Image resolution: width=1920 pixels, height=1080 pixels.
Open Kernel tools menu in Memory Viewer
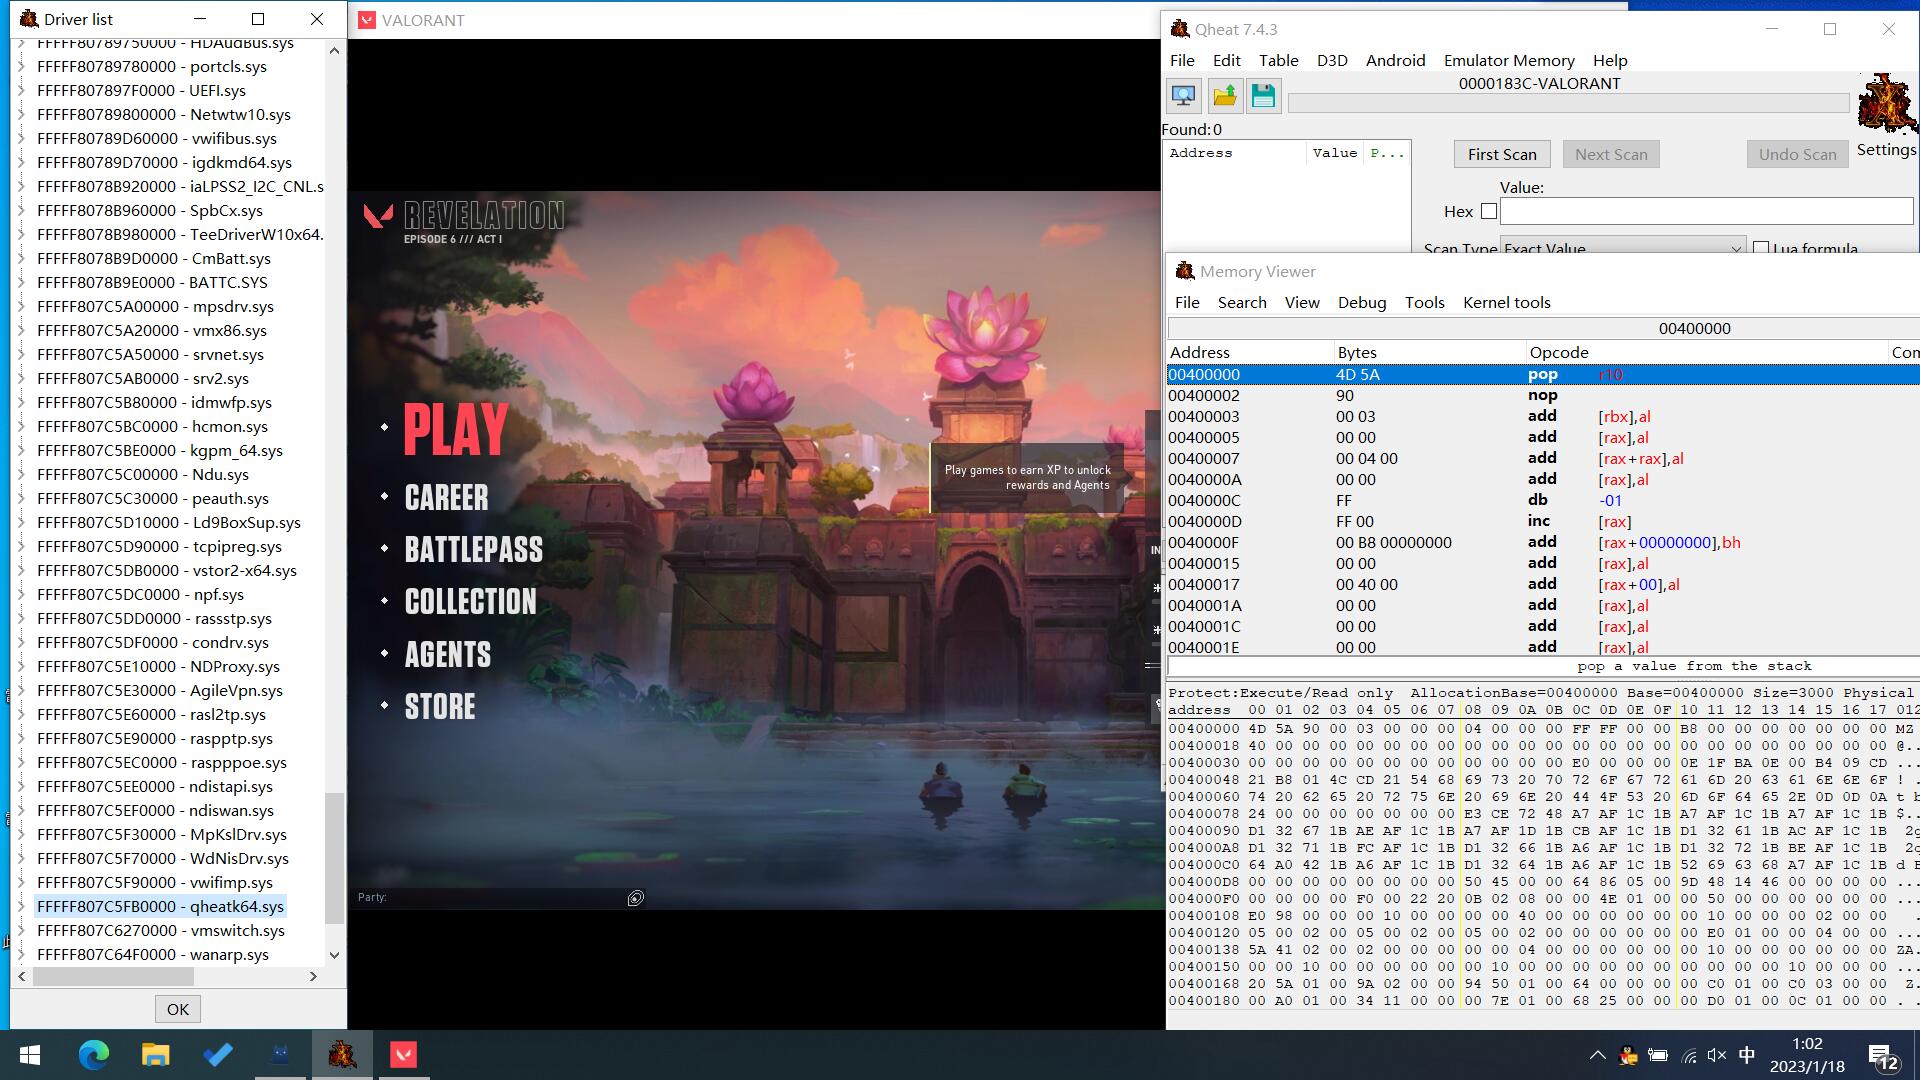click(x=1506, y=302)
